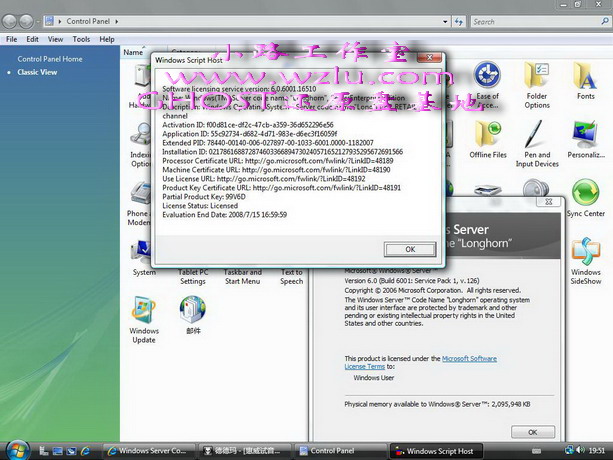Image resolution: width=613 pixels, height=460 pixels.
Task: Open the speaker sound icon in Control Panel
Action: click(536, 188)
